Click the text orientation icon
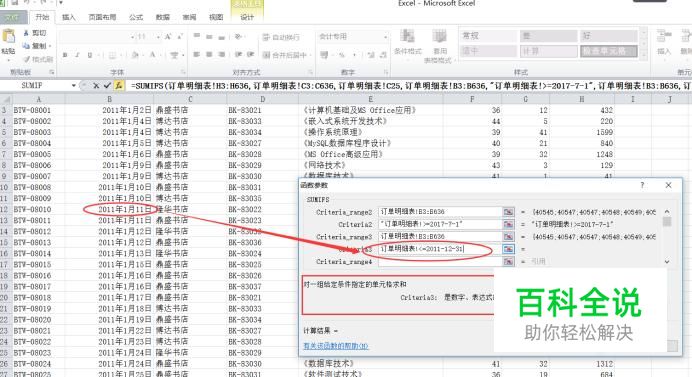Viewport: 692px width, 377px height. 239,36
